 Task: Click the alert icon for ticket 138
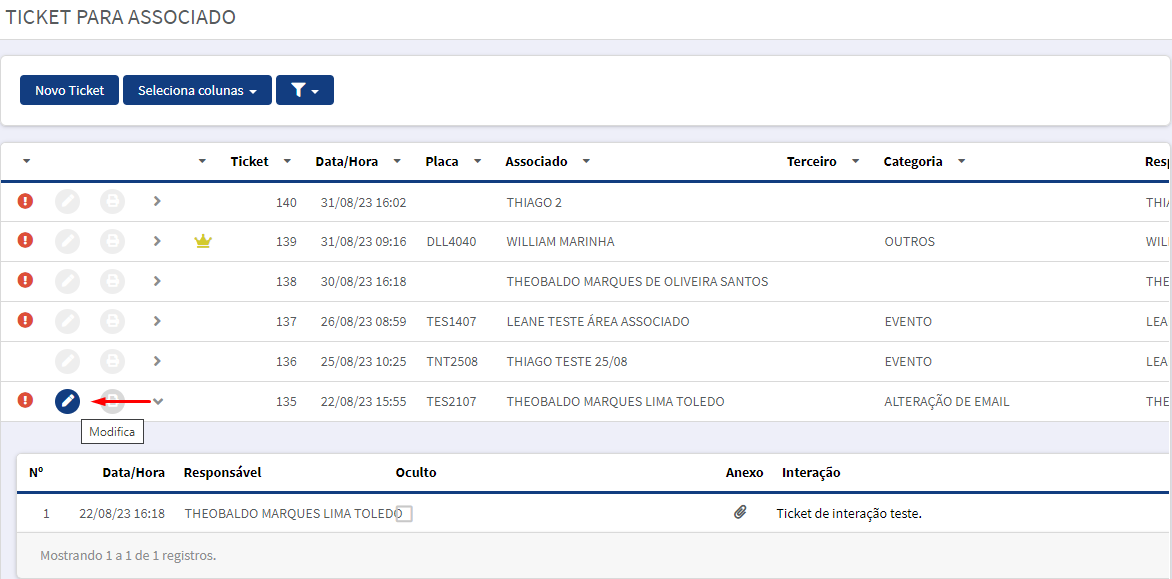(x=25, y=280)
